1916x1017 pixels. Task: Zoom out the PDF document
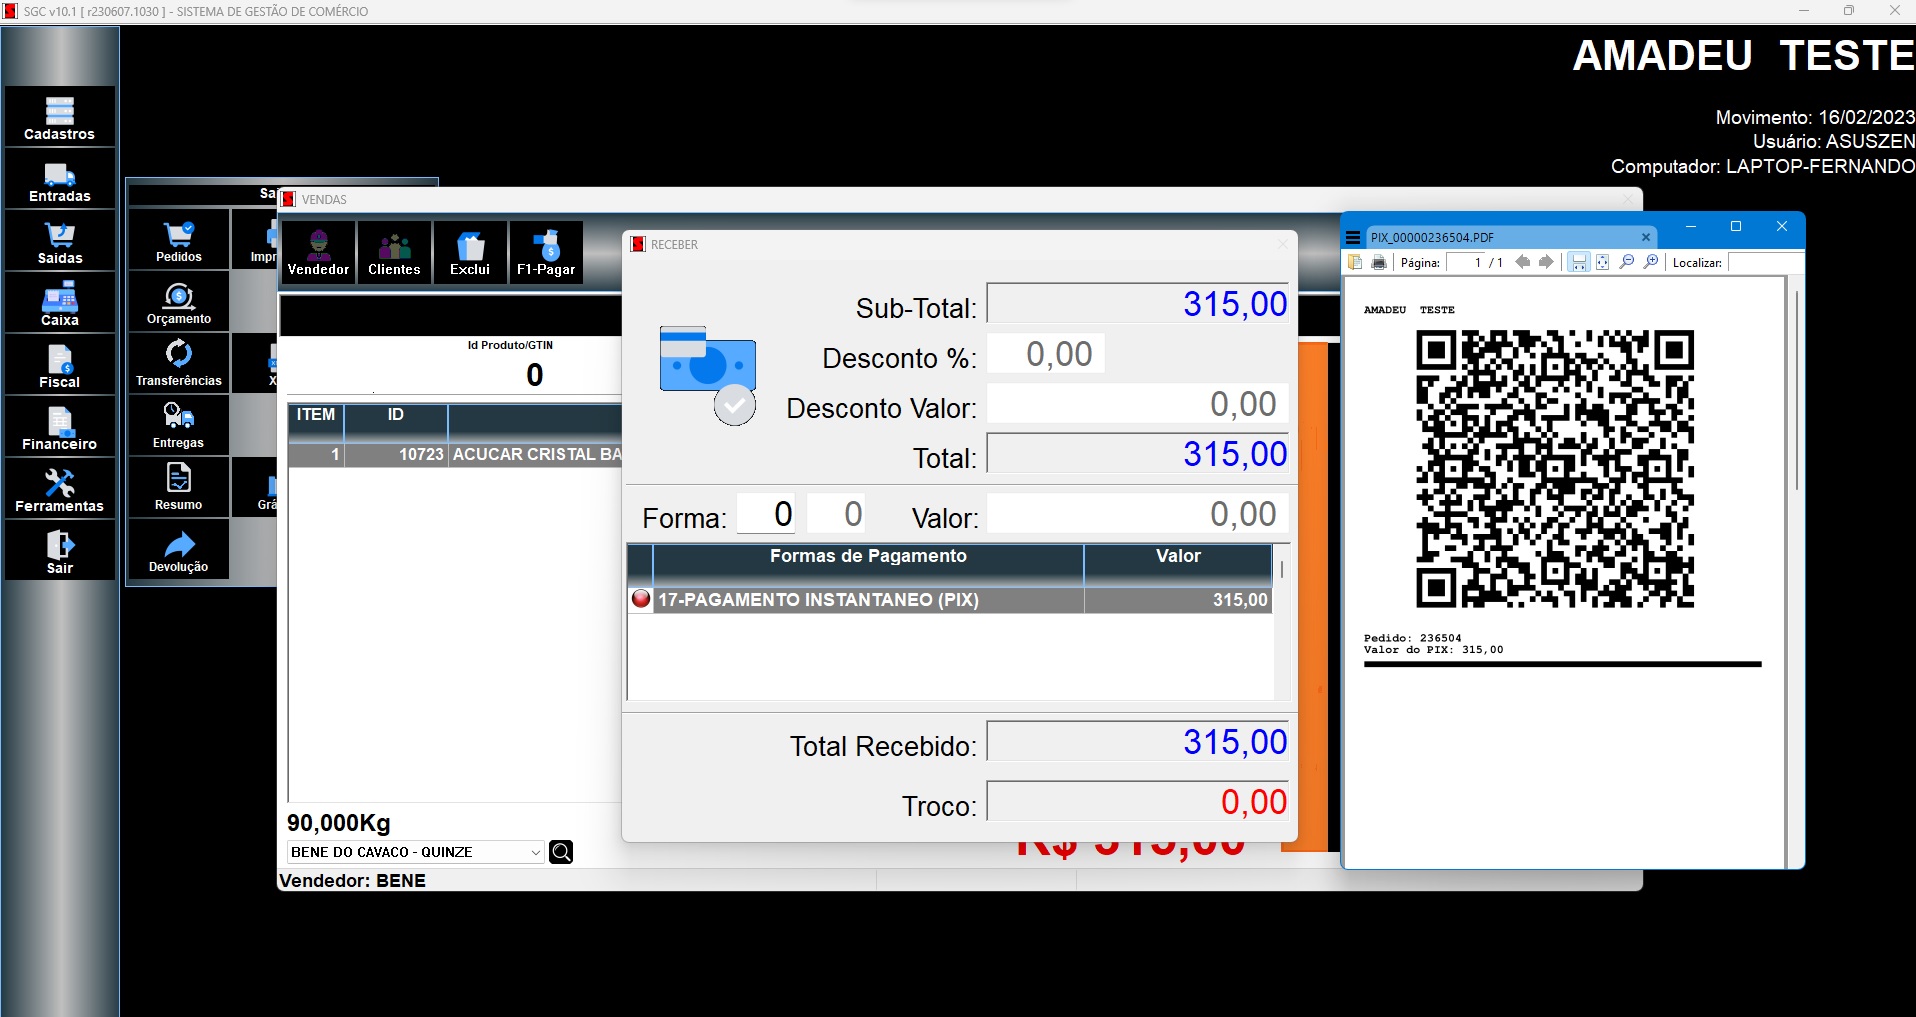1627,262
